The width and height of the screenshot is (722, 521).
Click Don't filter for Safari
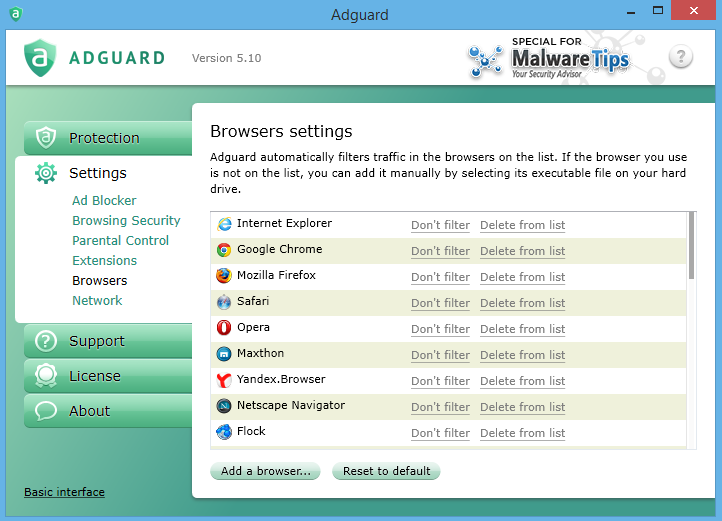[x=440, y=303]
